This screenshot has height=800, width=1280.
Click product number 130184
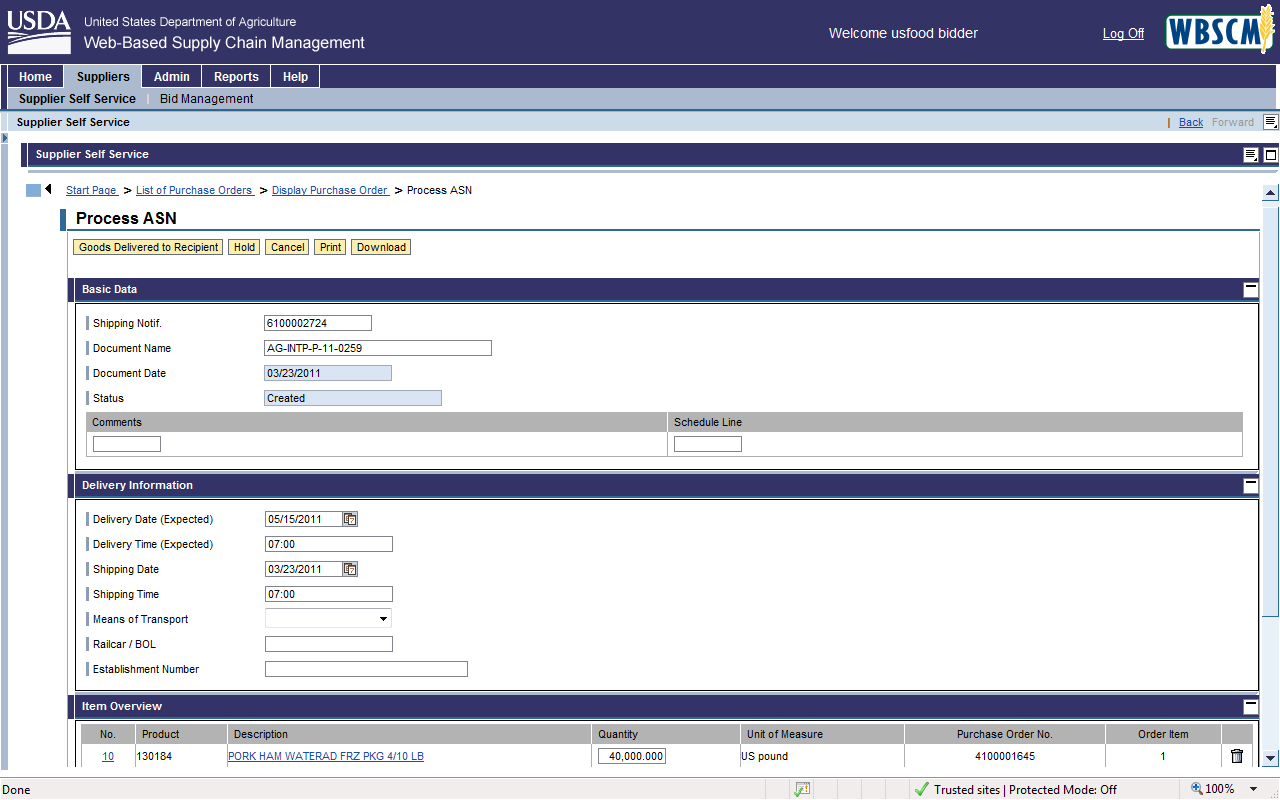pyautogui.click(x=154, y=756)
